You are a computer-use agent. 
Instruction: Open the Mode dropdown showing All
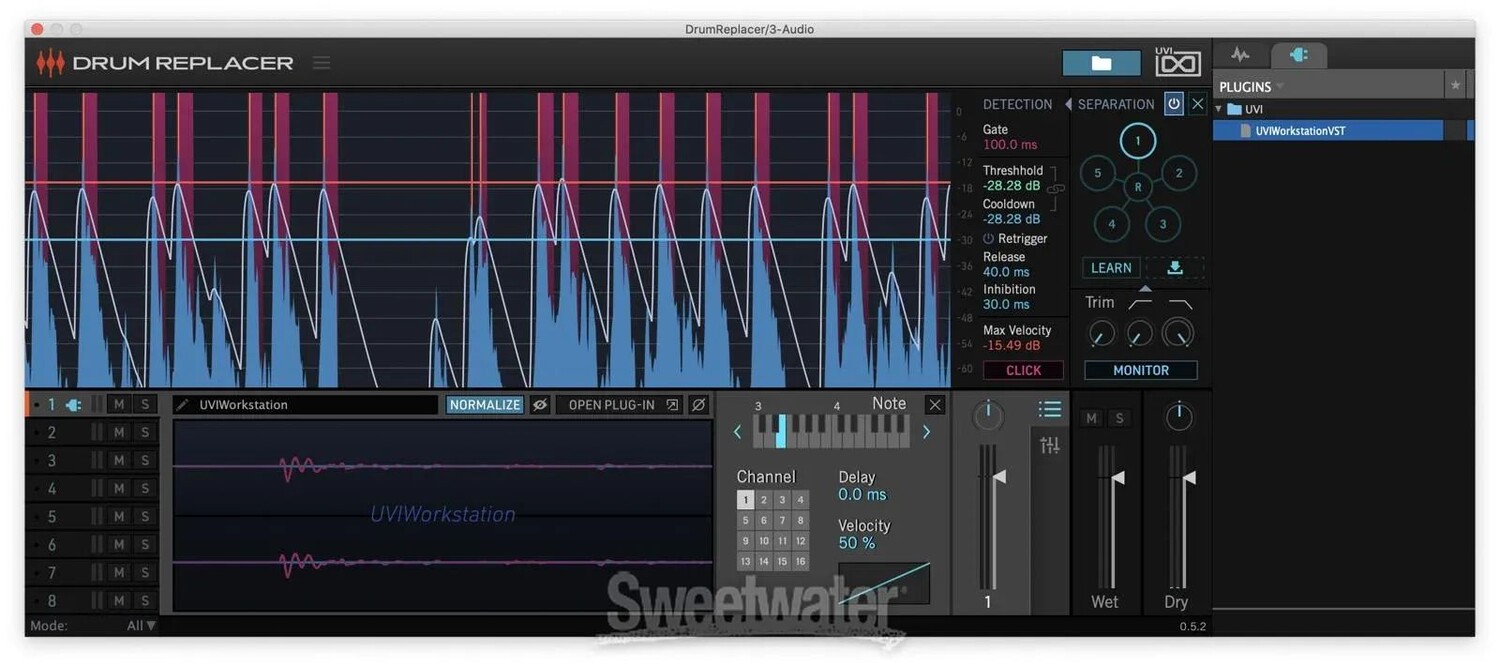click(143, 626)
